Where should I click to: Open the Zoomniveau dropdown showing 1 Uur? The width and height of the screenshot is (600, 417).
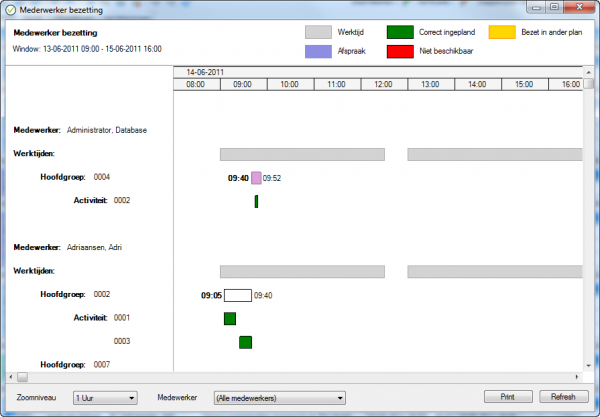[x=105, y=398]
